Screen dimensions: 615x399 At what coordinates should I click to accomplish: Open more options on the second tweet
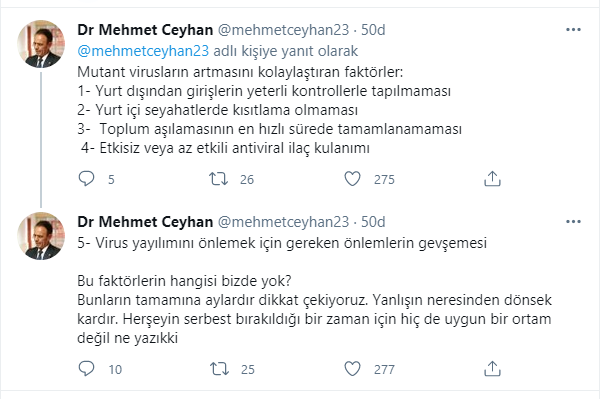click(x=573, y=222)
